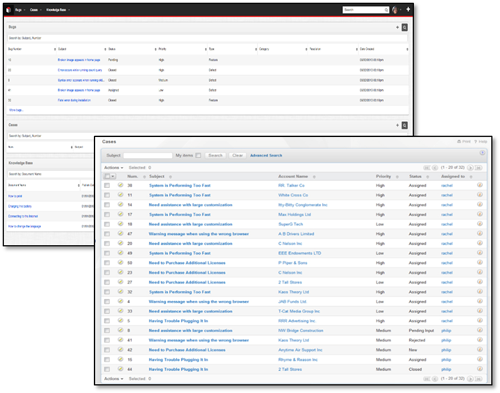Click the edit pencil icon for case 38
Image resolution: width=500 pixels, height=393 pixels.
click(x=120, y=185)
